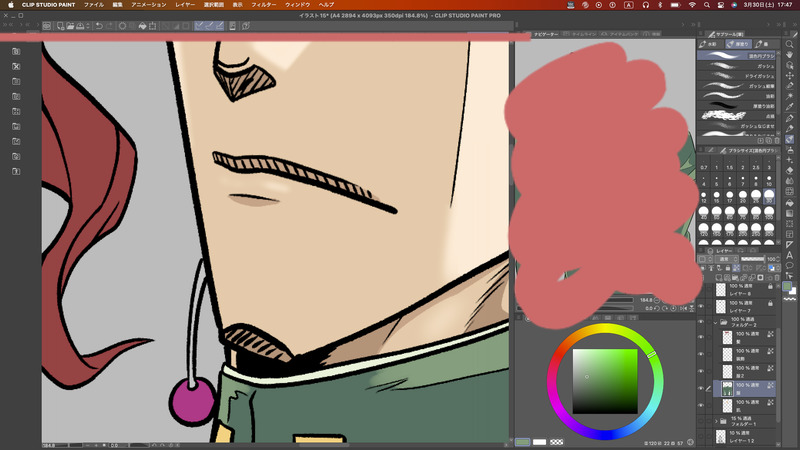The width and height of the screenshot is (800, 450).
Task: Select the Eraser tool
Action: coord(790,170)
